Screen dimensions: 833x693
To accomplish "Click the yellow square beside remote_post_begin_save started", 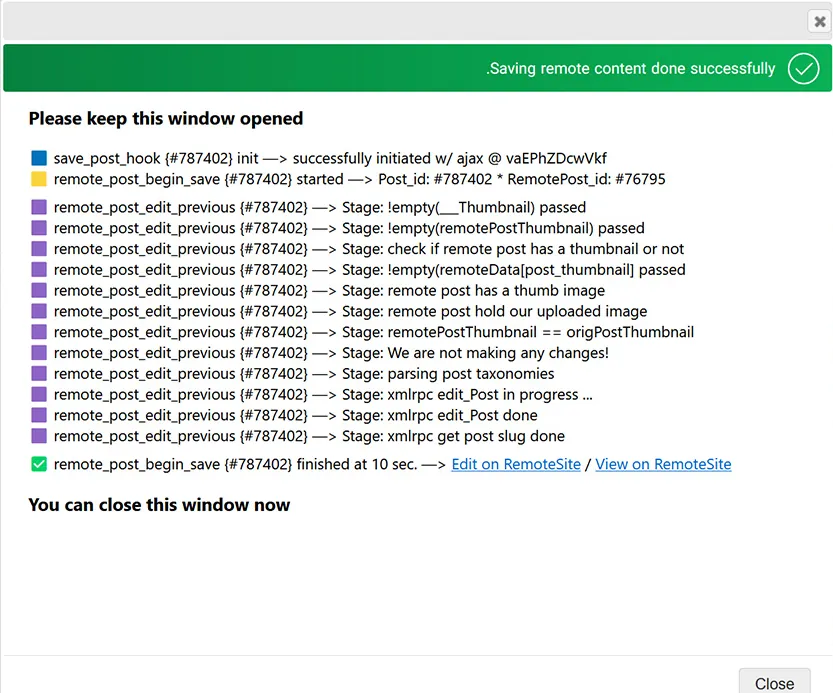I will coord(39,179).
